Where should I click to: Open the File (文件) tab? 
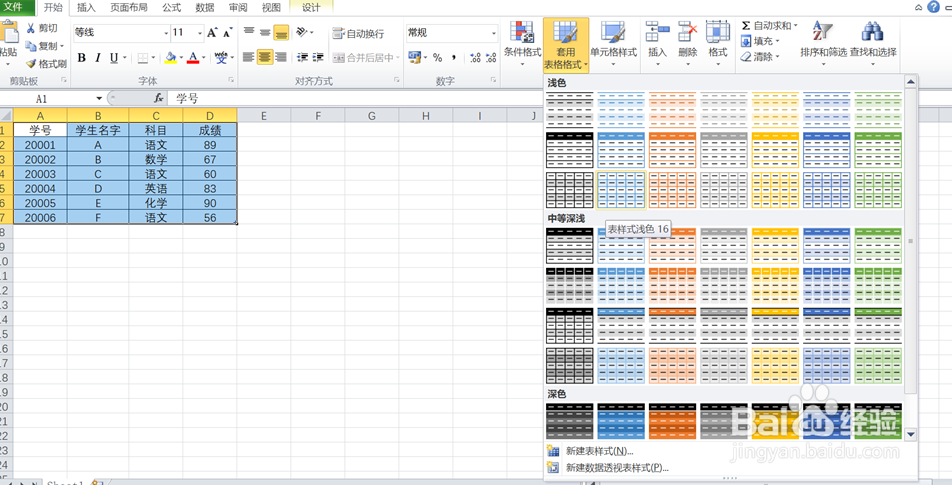(17, 7)
